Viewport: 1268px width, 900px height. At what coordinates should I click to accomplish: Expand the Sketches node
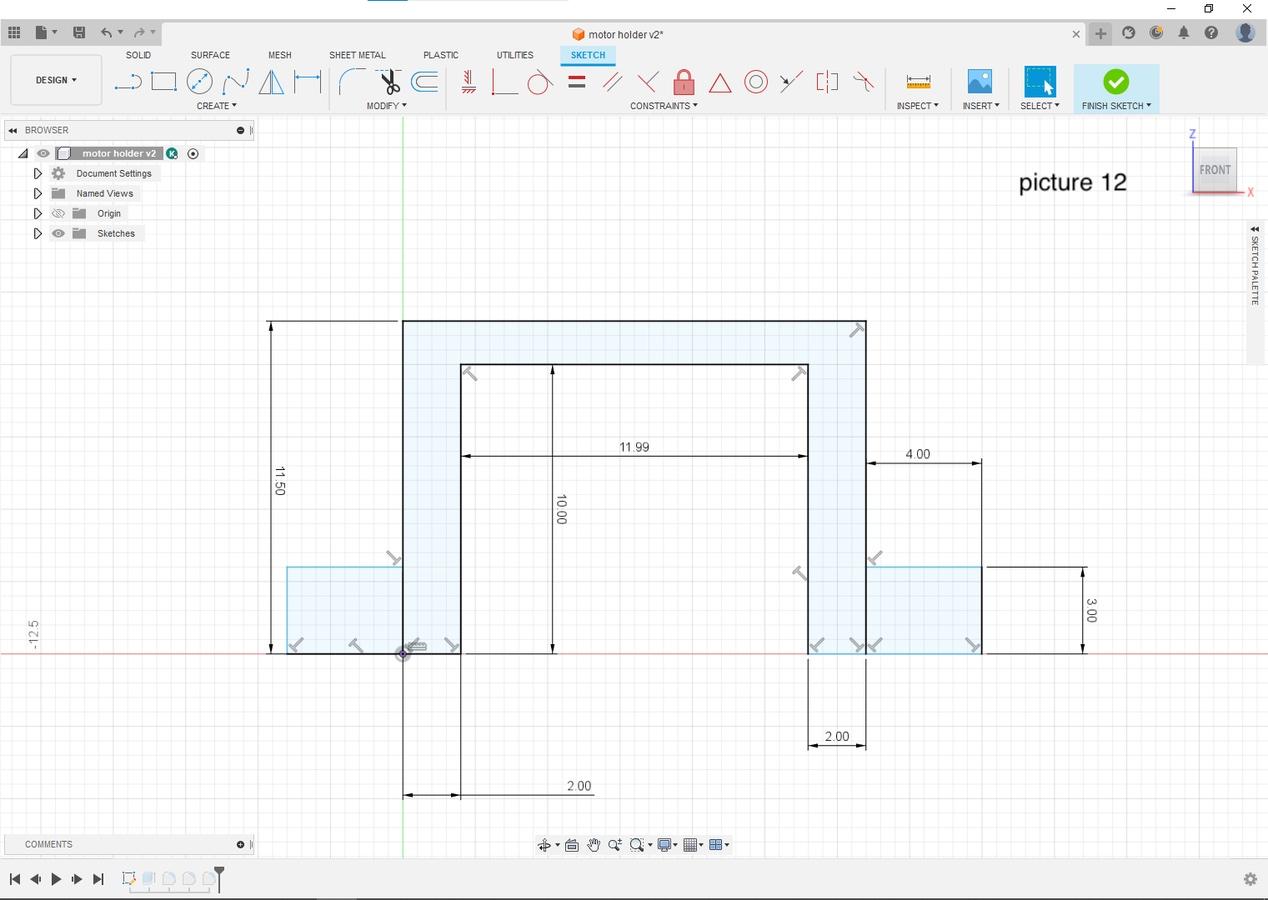click(x=37, y=233)
